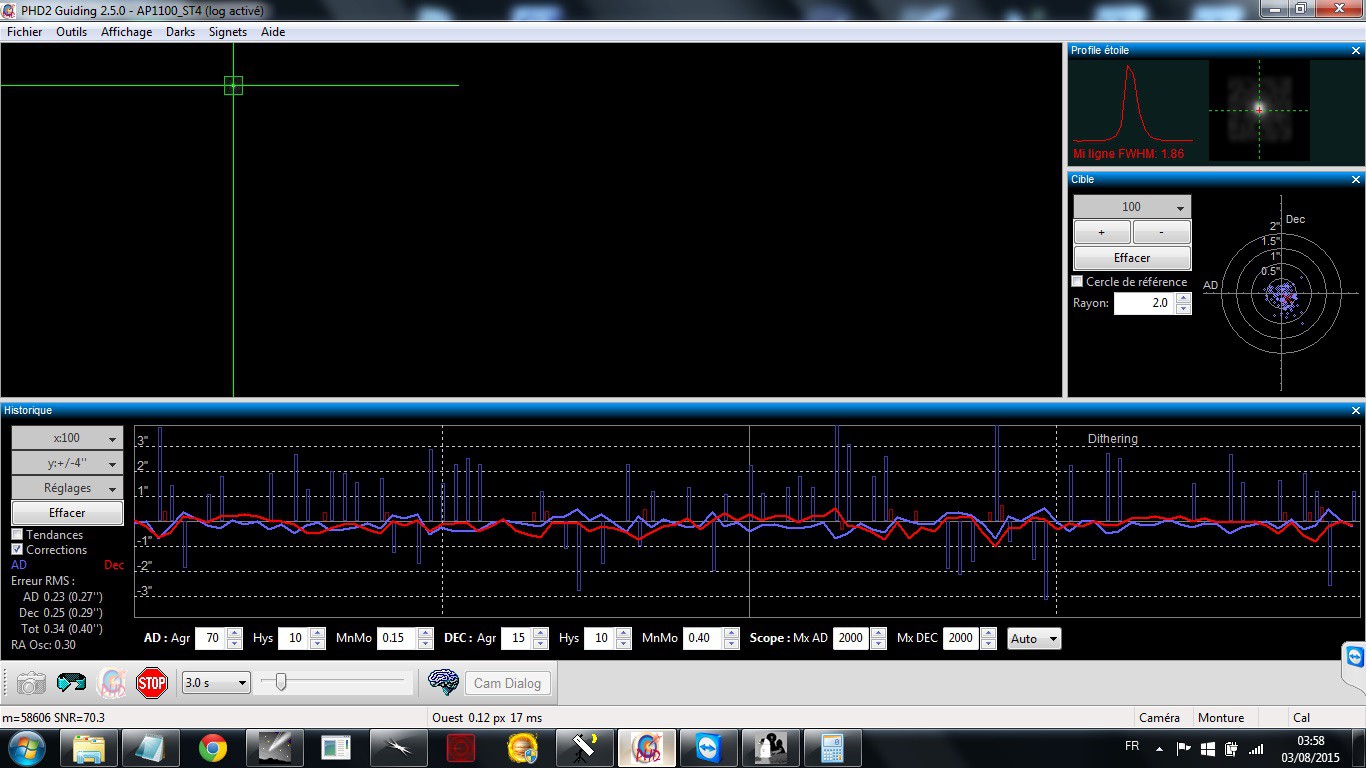The width and height of the screenshot is (1366, 768).
Task: Open the 3.0 s exposure dropdown
Action: (216, 683)
